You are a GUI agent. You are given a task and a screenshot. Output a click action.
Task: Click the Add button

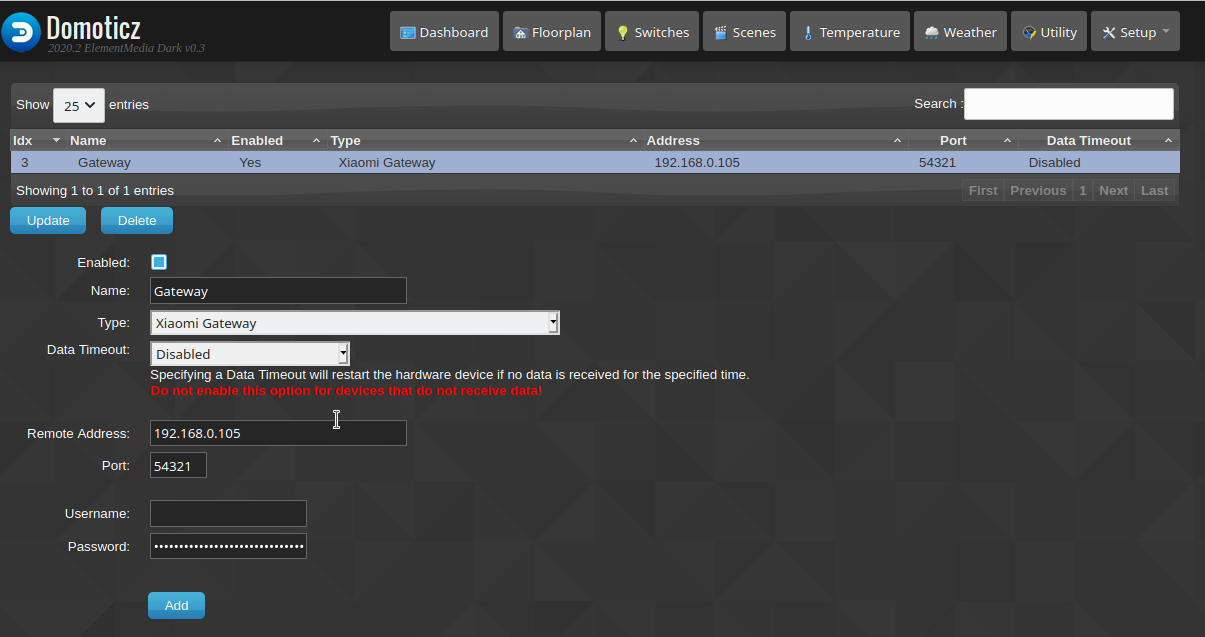(x=176, y=605)
